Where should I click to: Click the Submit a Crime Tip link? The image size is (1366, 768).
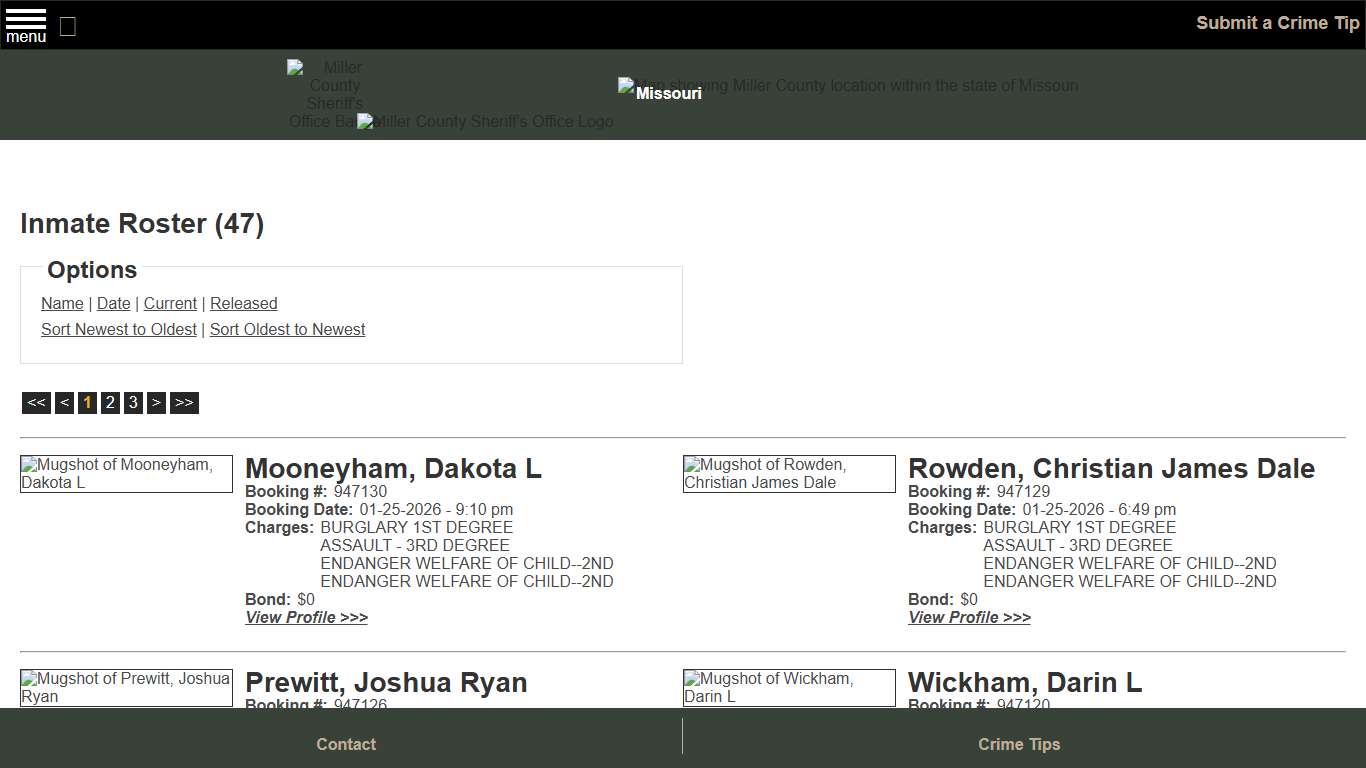pyautogui.click(x=1277, y=22)
